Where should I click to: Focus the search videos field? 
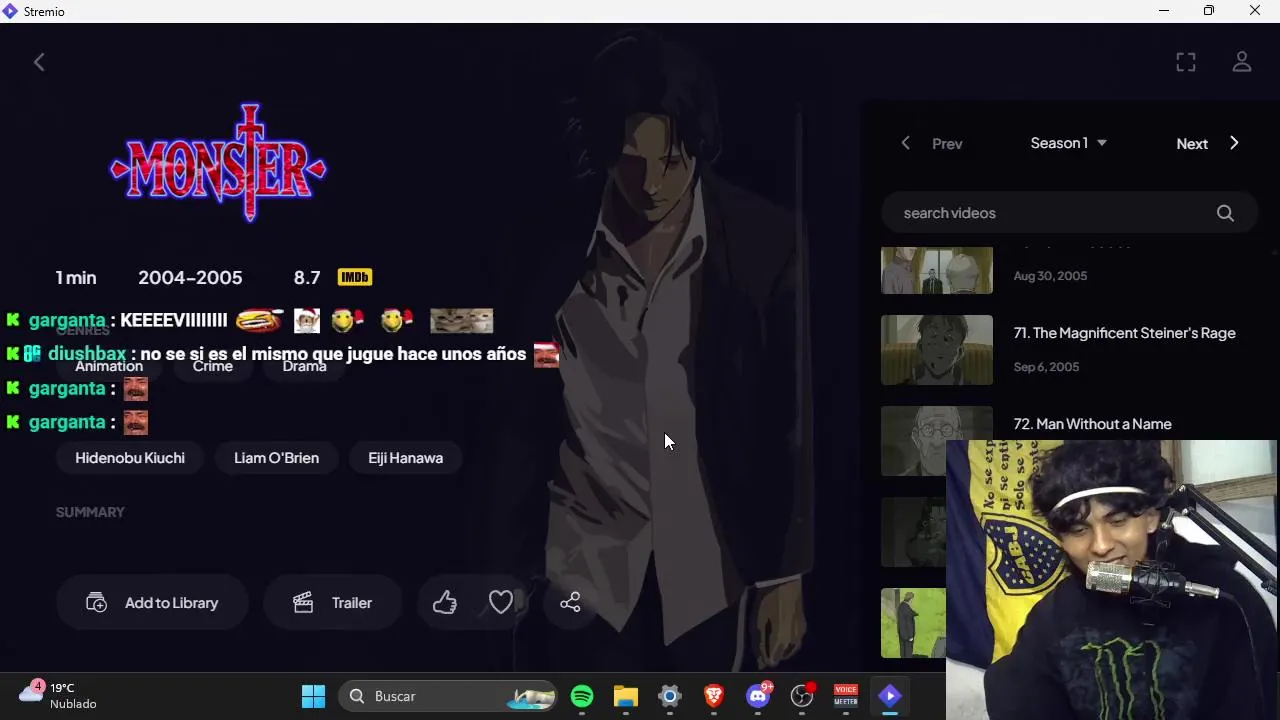coord(1069,213)
